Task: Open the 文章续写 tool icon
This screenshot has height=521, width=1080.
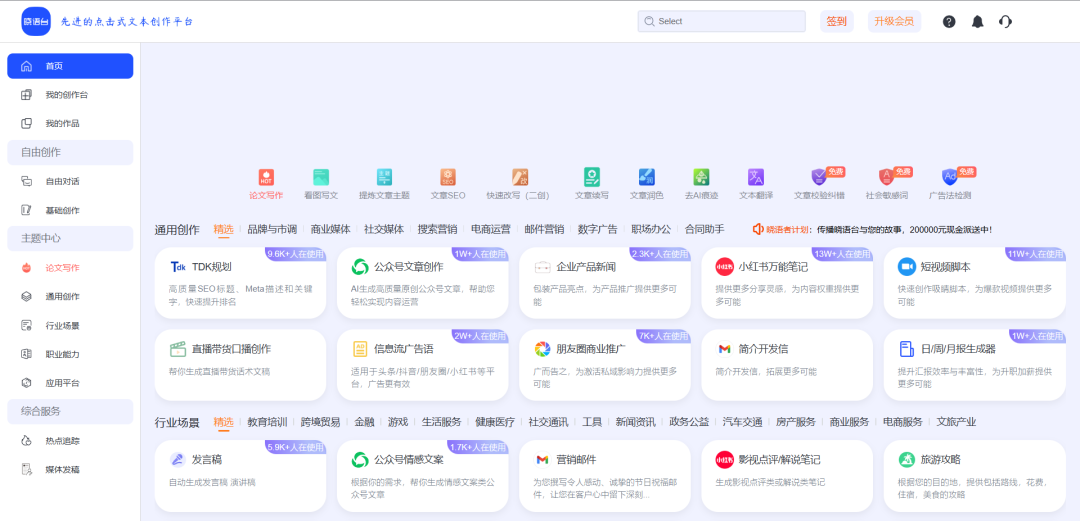Action: 592,177
